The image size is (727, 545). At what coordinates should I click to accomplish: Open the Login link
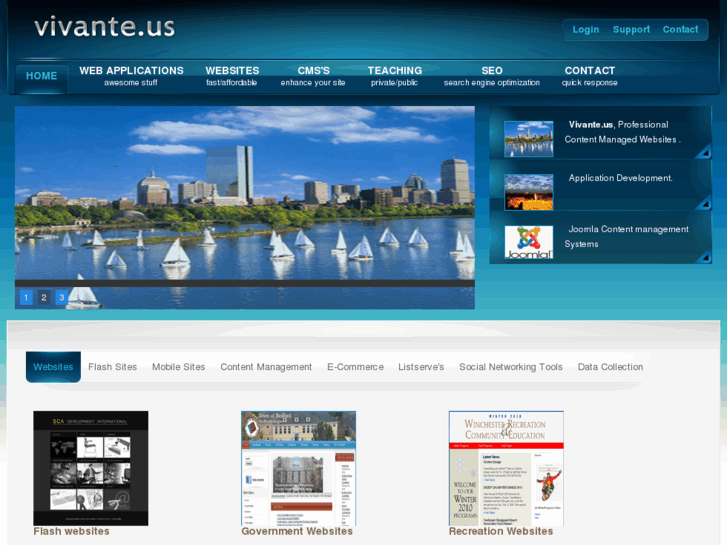586,30
